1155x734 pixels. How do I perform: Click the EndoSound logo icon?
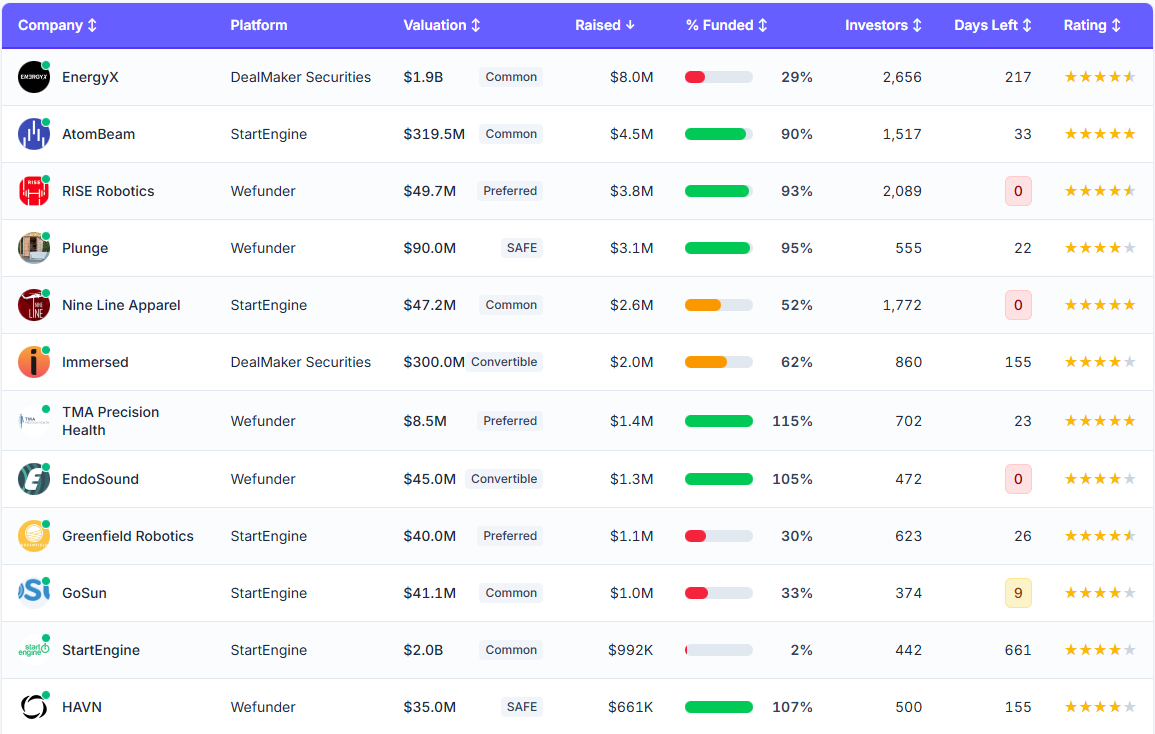click(x=33, y=479)
